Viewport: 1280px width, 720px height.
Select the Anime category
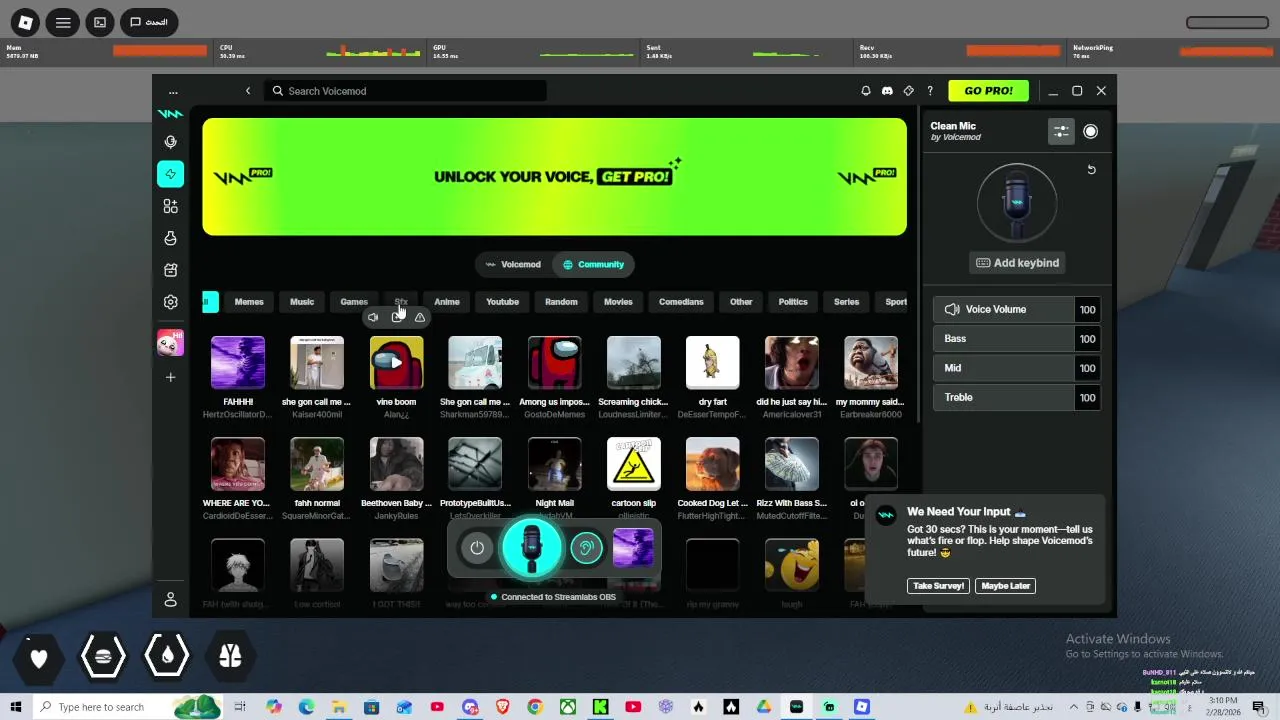click(x=447, y=302)
